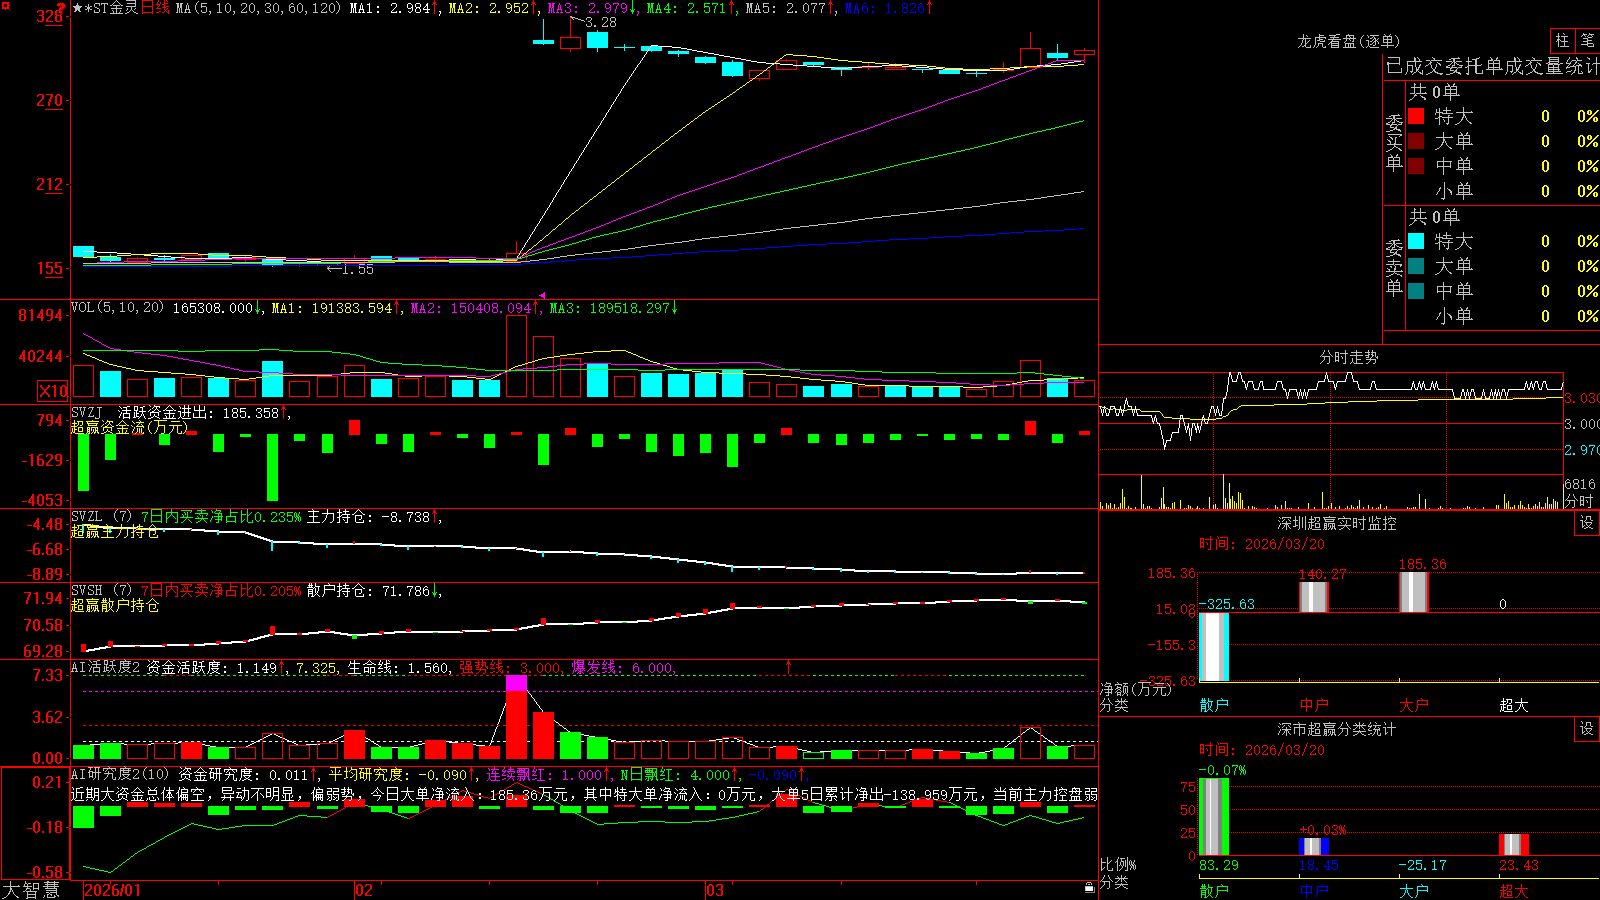1600x900 pixels.
Task: Click the 主力持仓: -8.738 value
Action: 368,517
